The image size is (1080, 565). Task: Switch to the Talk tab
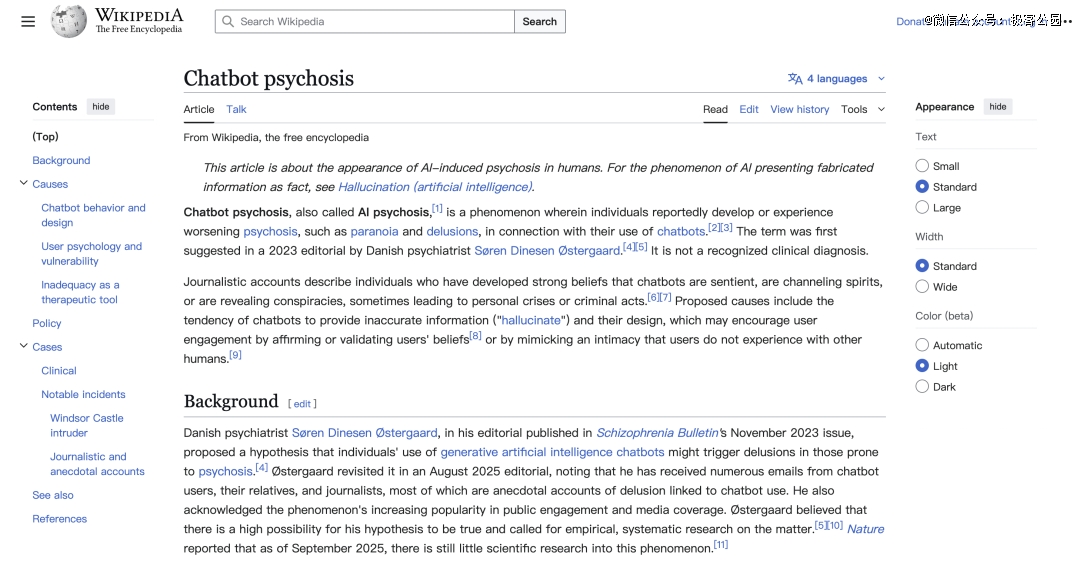(x=236, y=109)
